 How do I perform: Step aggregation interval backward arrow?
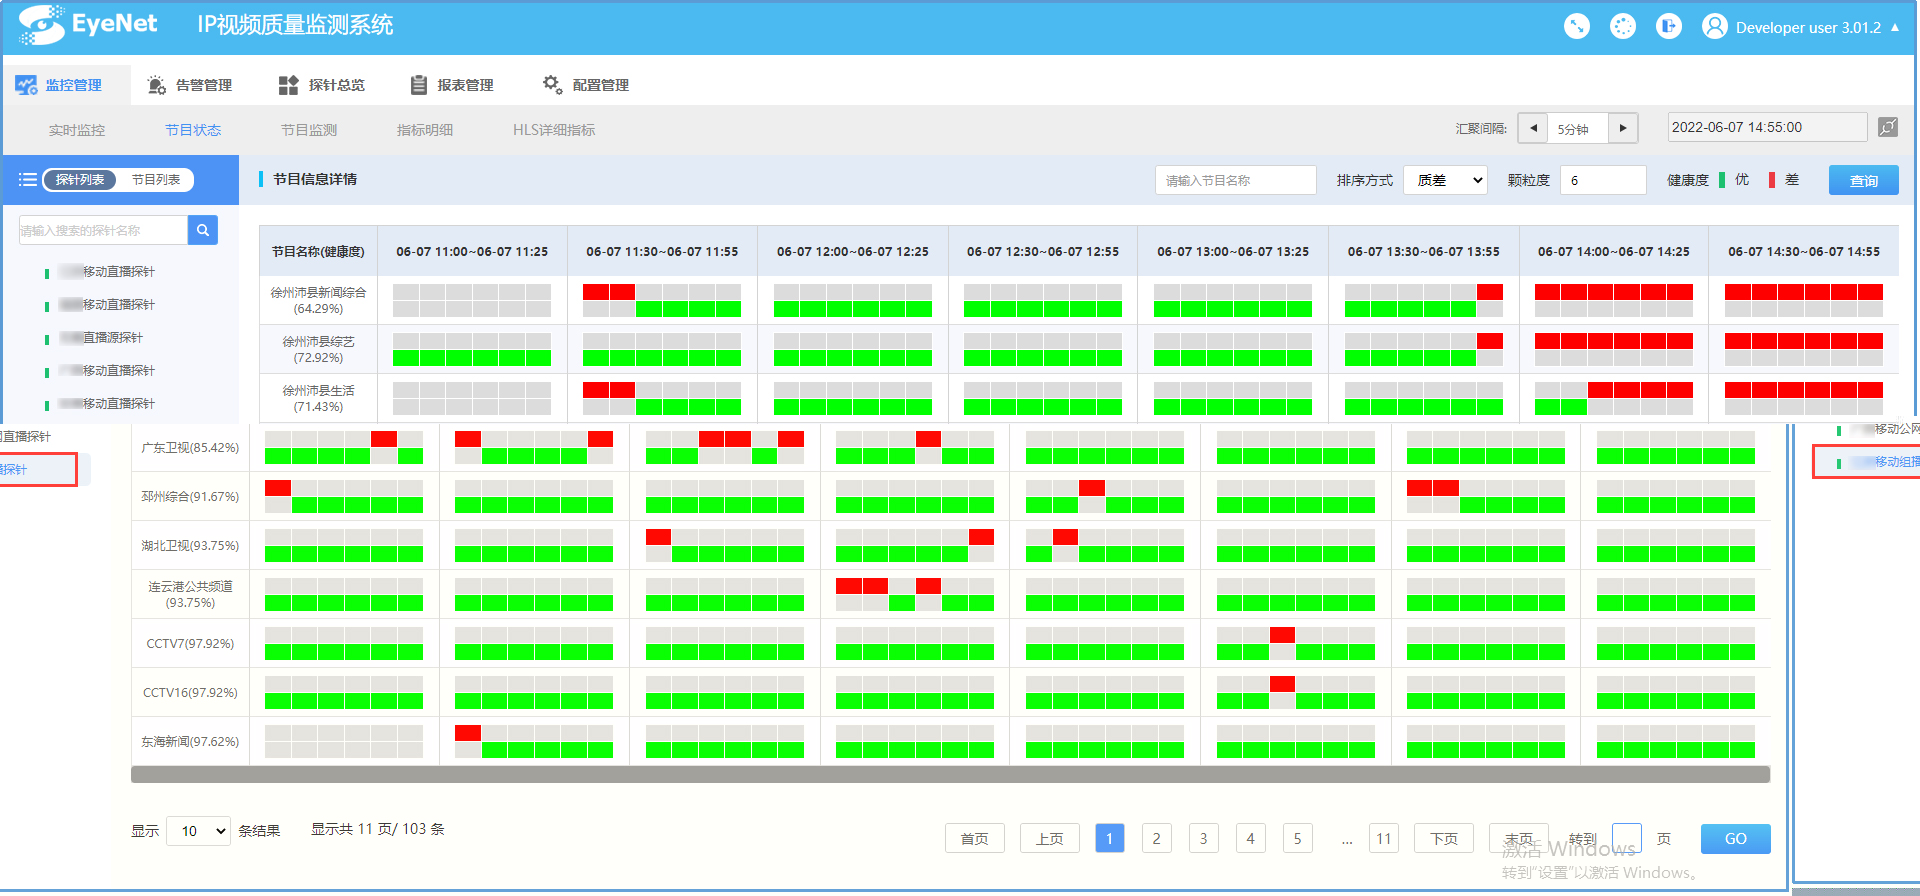point(1533,128)
